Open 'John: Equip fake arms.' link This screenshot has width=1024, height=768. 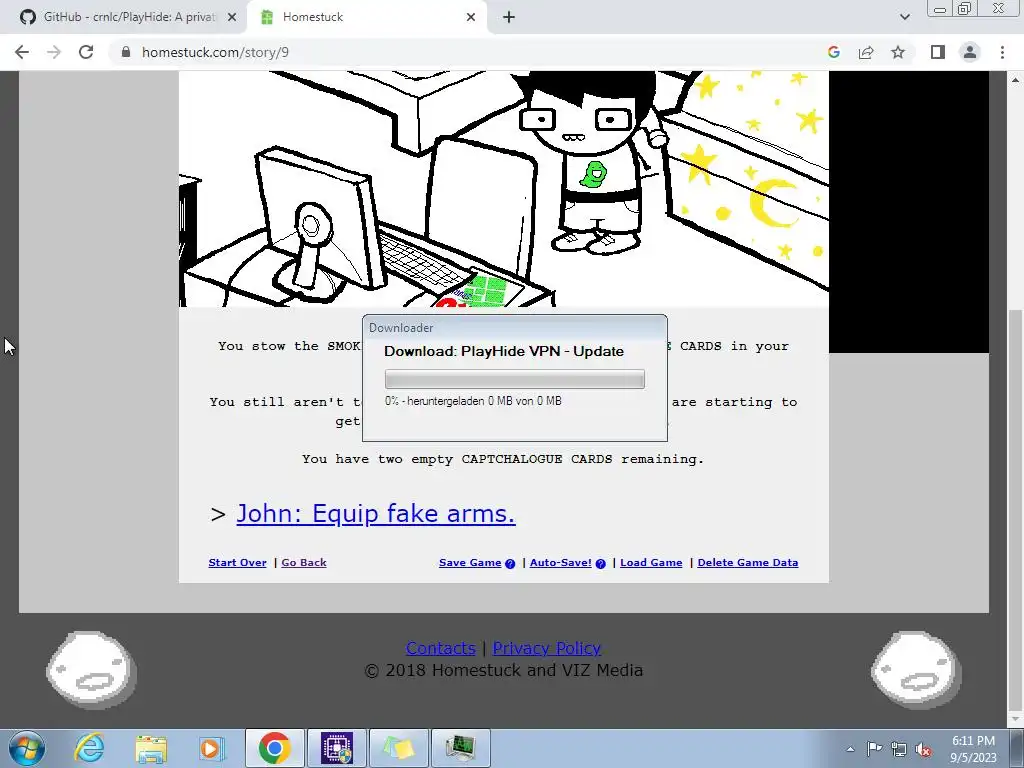click(x=376, y=513)
